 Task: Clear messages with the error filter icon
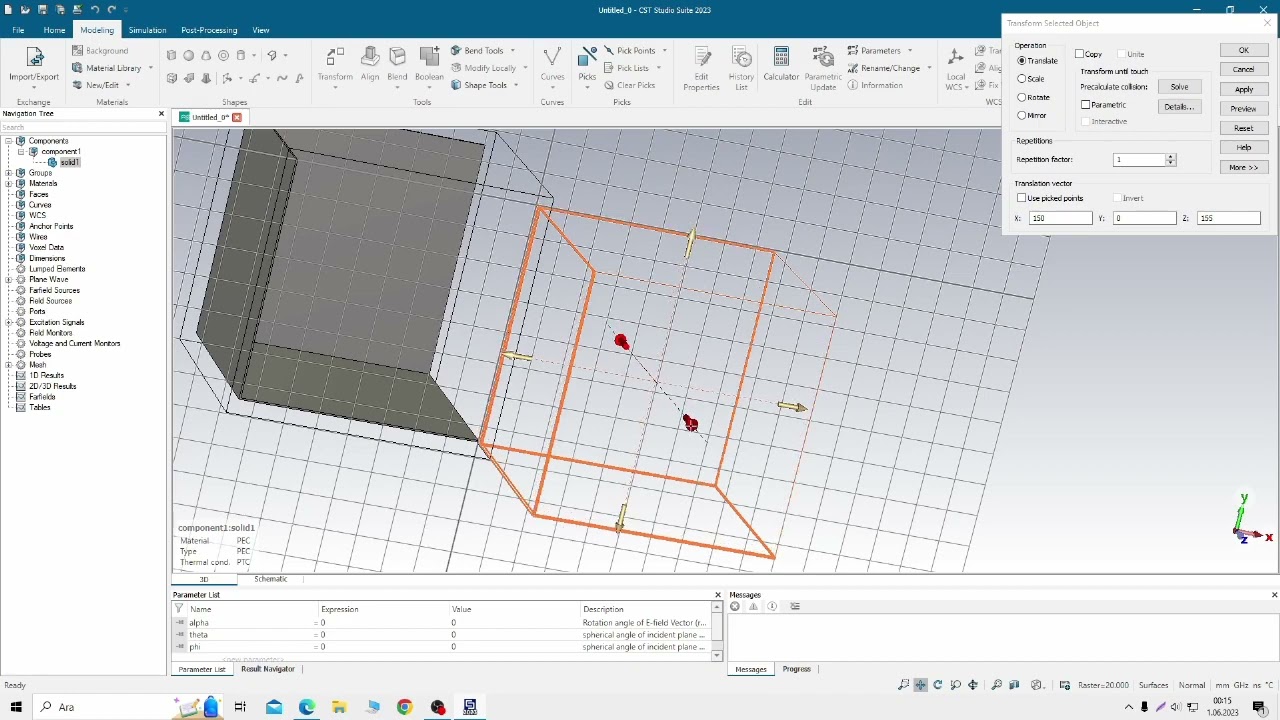[x=735, y=606]
